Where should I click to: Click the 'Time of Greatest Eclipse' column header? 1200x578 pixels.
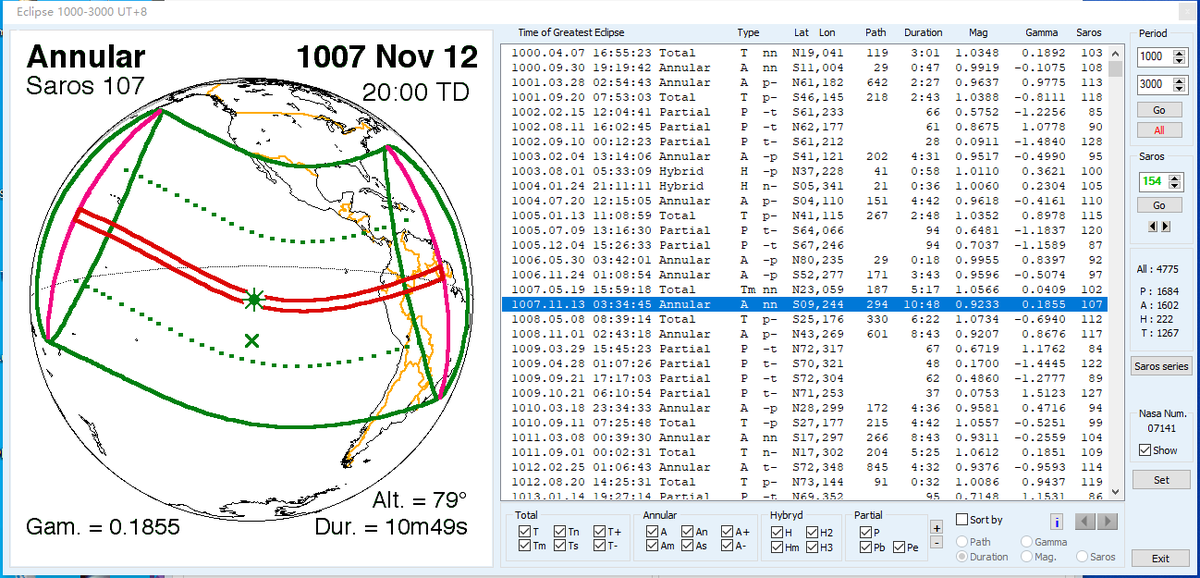click(x=571, y=33)
